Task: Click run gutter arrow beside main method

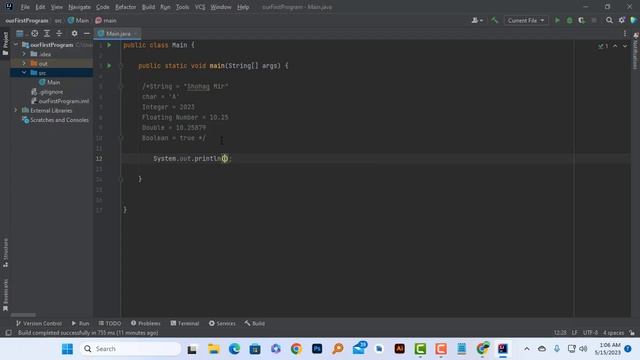Action: click(x=109, y=65)
